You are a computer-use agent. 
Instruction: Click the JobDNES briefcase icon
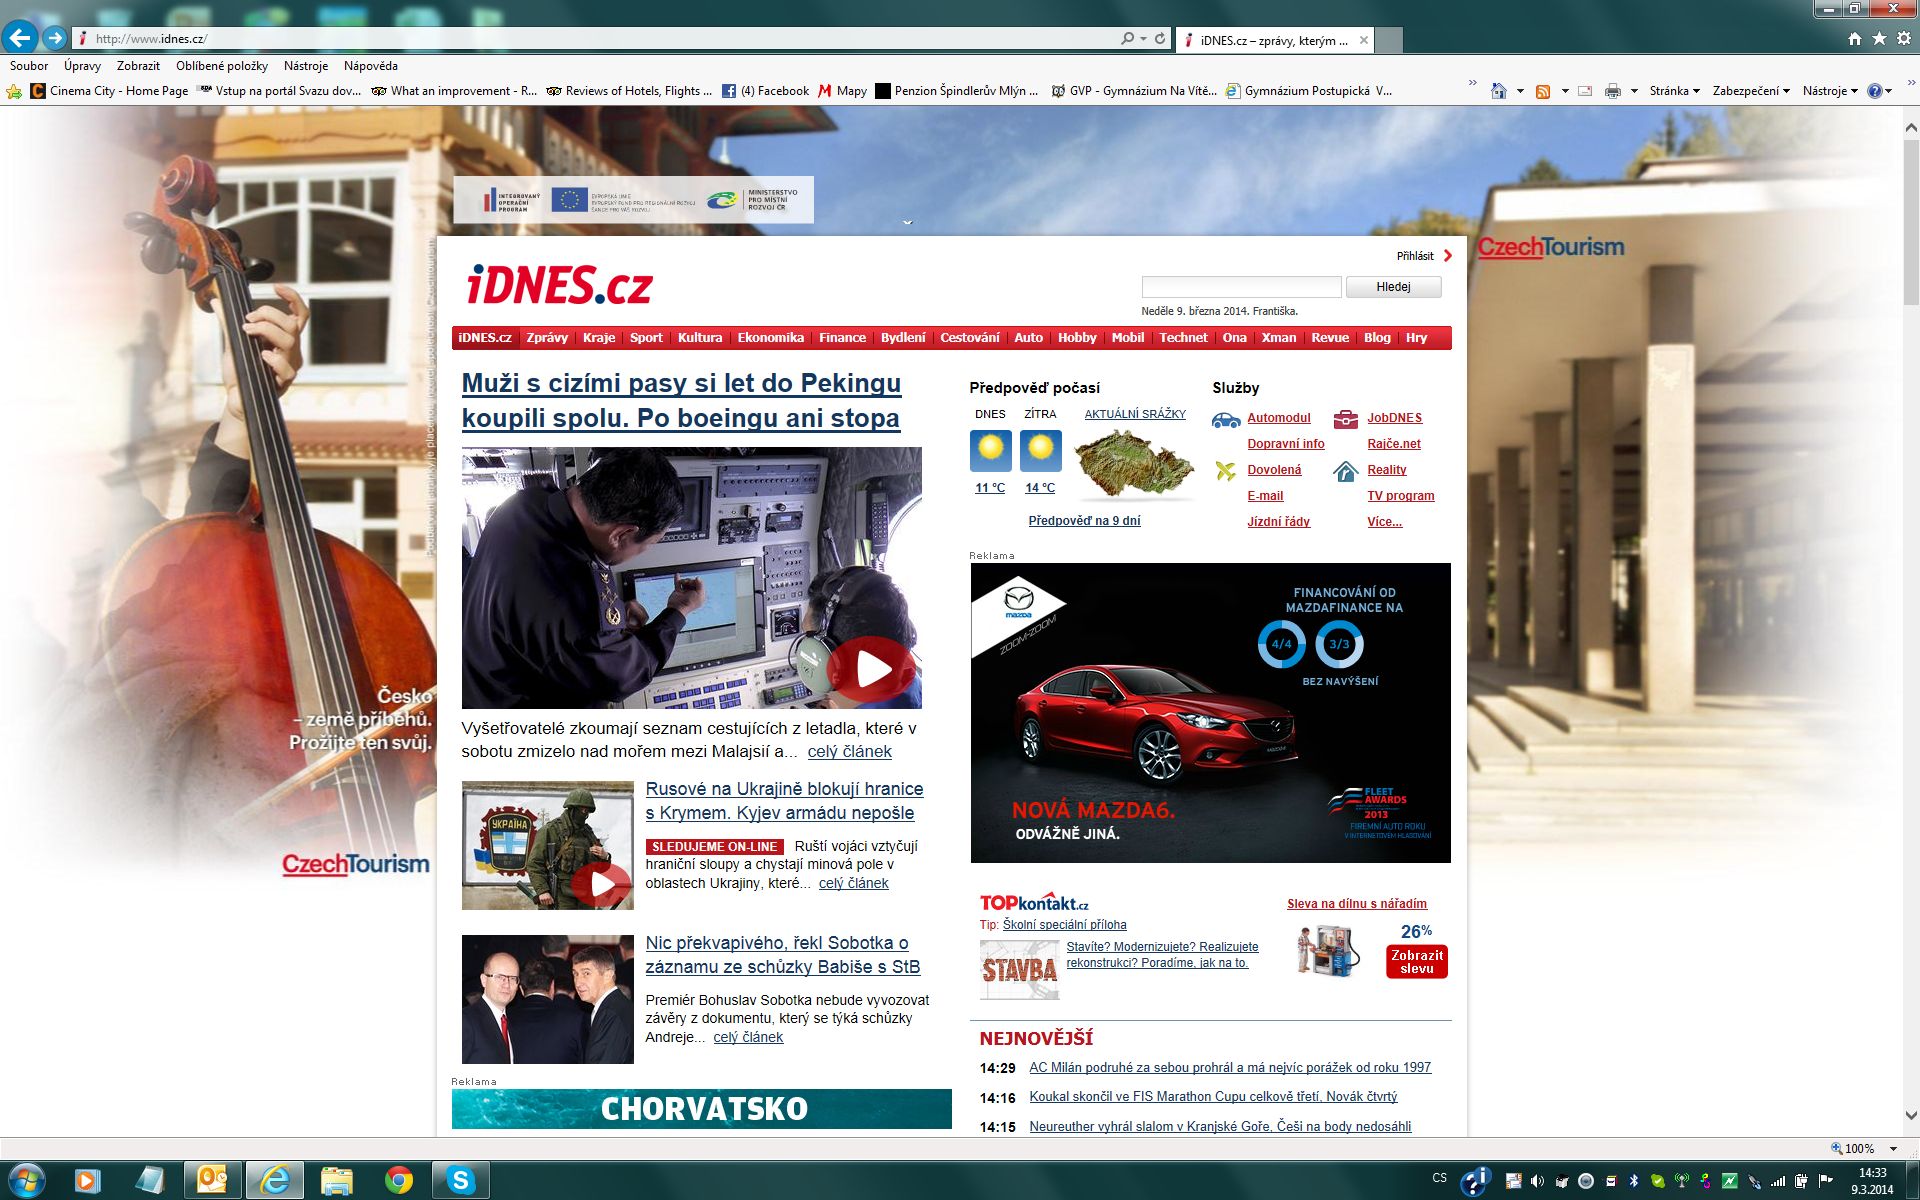point(1346,419)
